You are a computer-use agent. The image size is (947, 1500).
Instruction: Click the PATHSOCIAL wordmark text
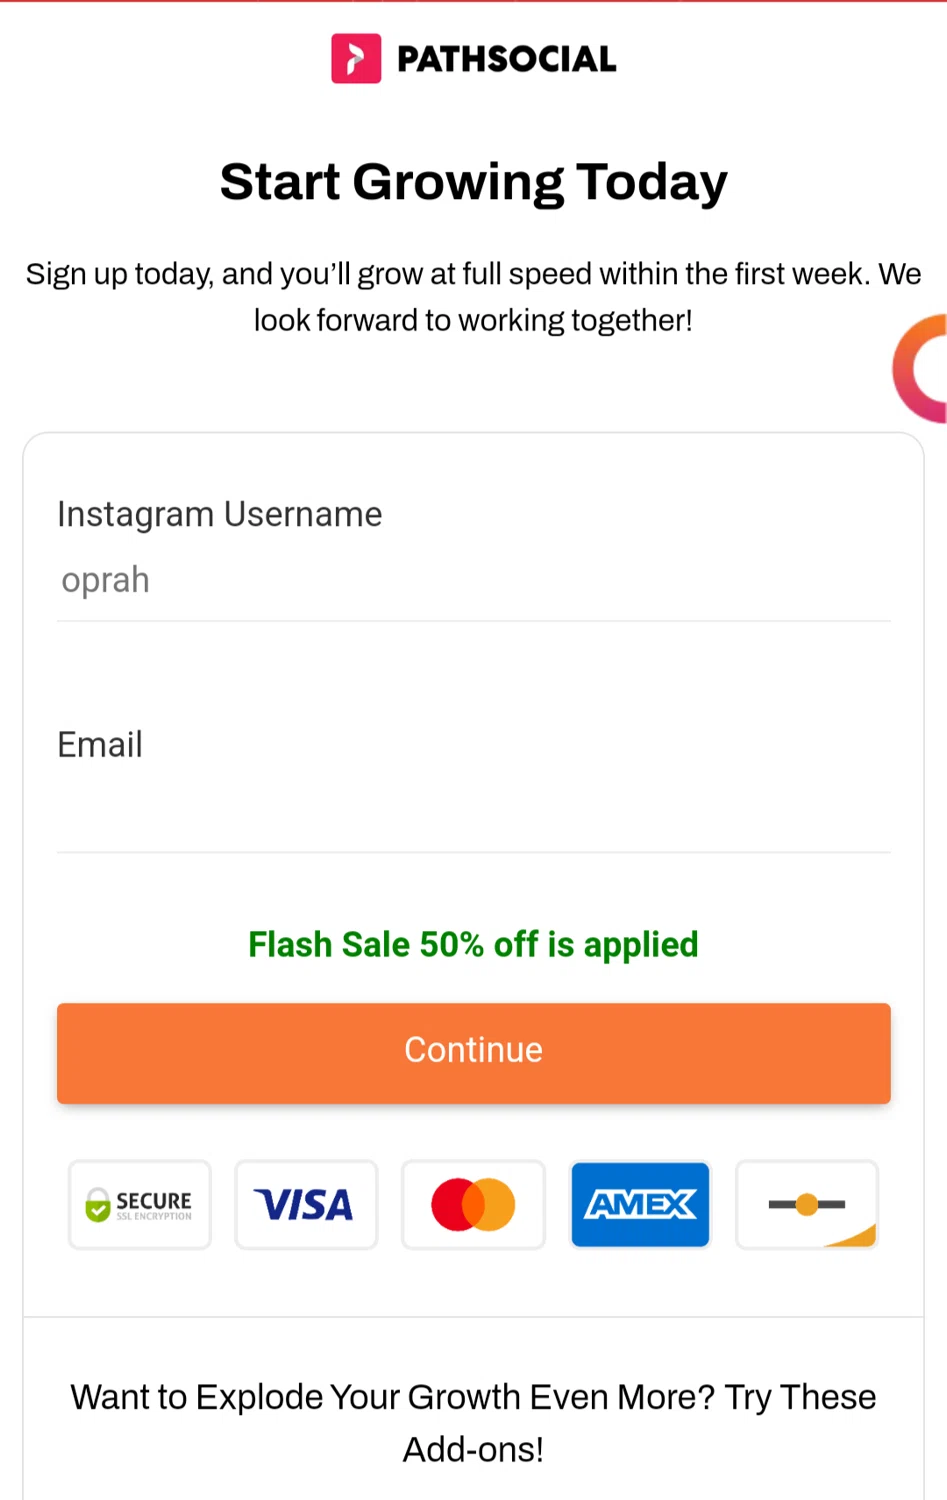click(506, 60)
